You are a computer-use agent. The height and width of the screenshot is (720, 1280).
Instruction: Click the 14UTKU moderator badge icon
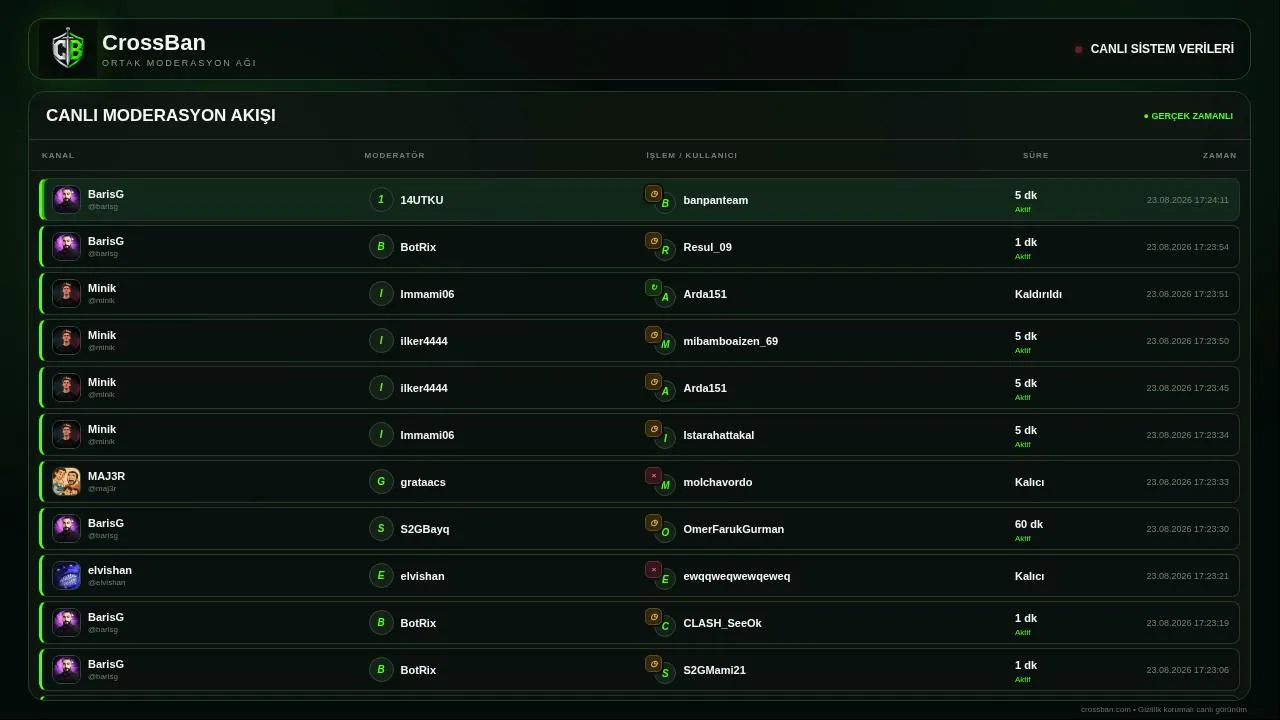[x=381, y=200]
